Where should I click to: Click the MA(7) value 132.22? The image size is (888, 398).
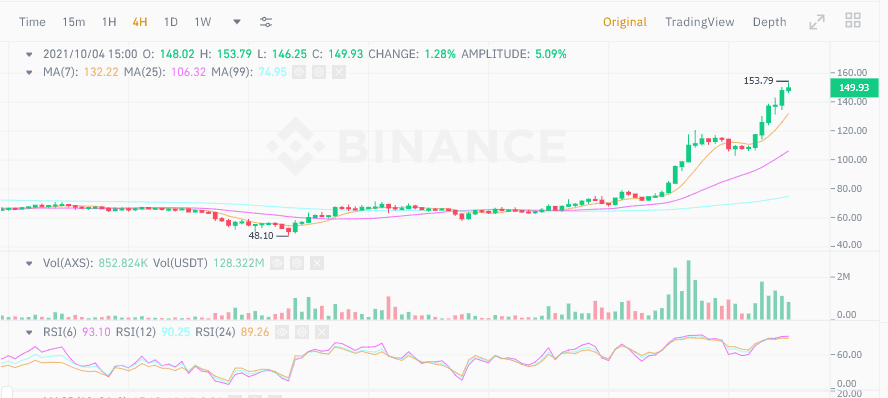point(101,72)
